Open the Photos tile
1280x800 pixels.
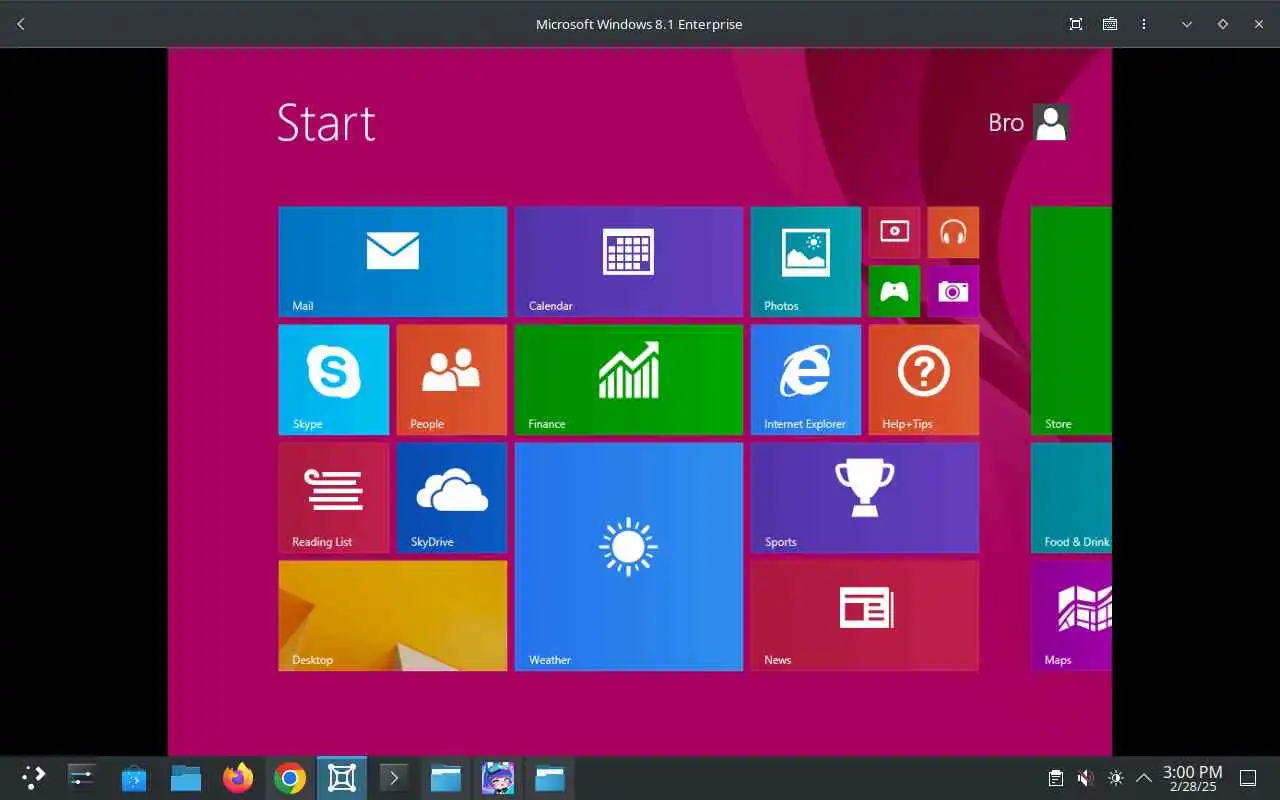tap(805, 262)
